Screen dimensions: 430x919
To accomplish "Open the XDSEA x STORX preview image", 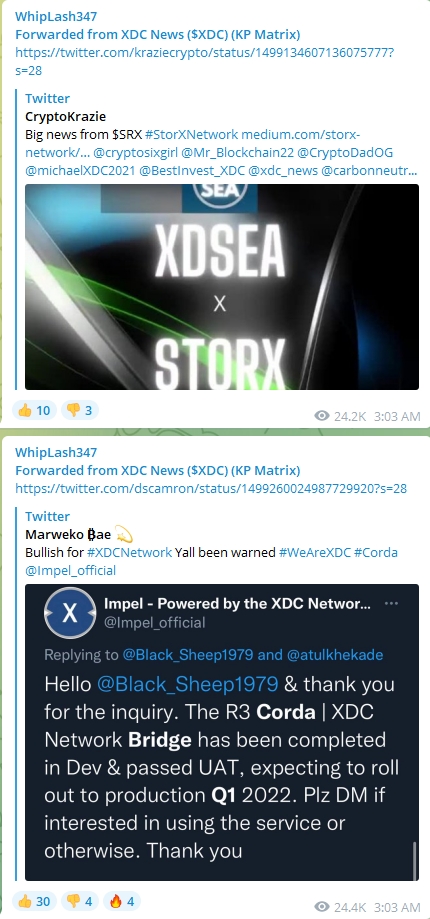I will pyautogui.click(x=222, y=287).
